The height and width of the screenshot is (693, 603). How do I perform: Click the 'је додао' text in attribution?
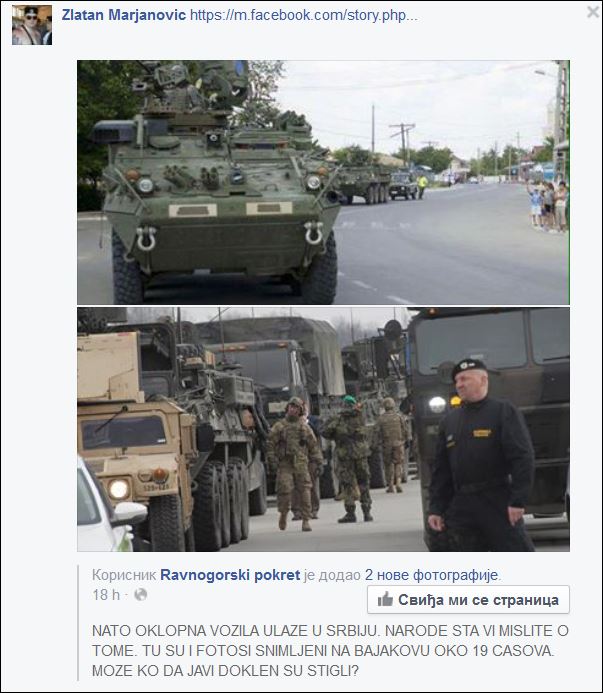332,575
